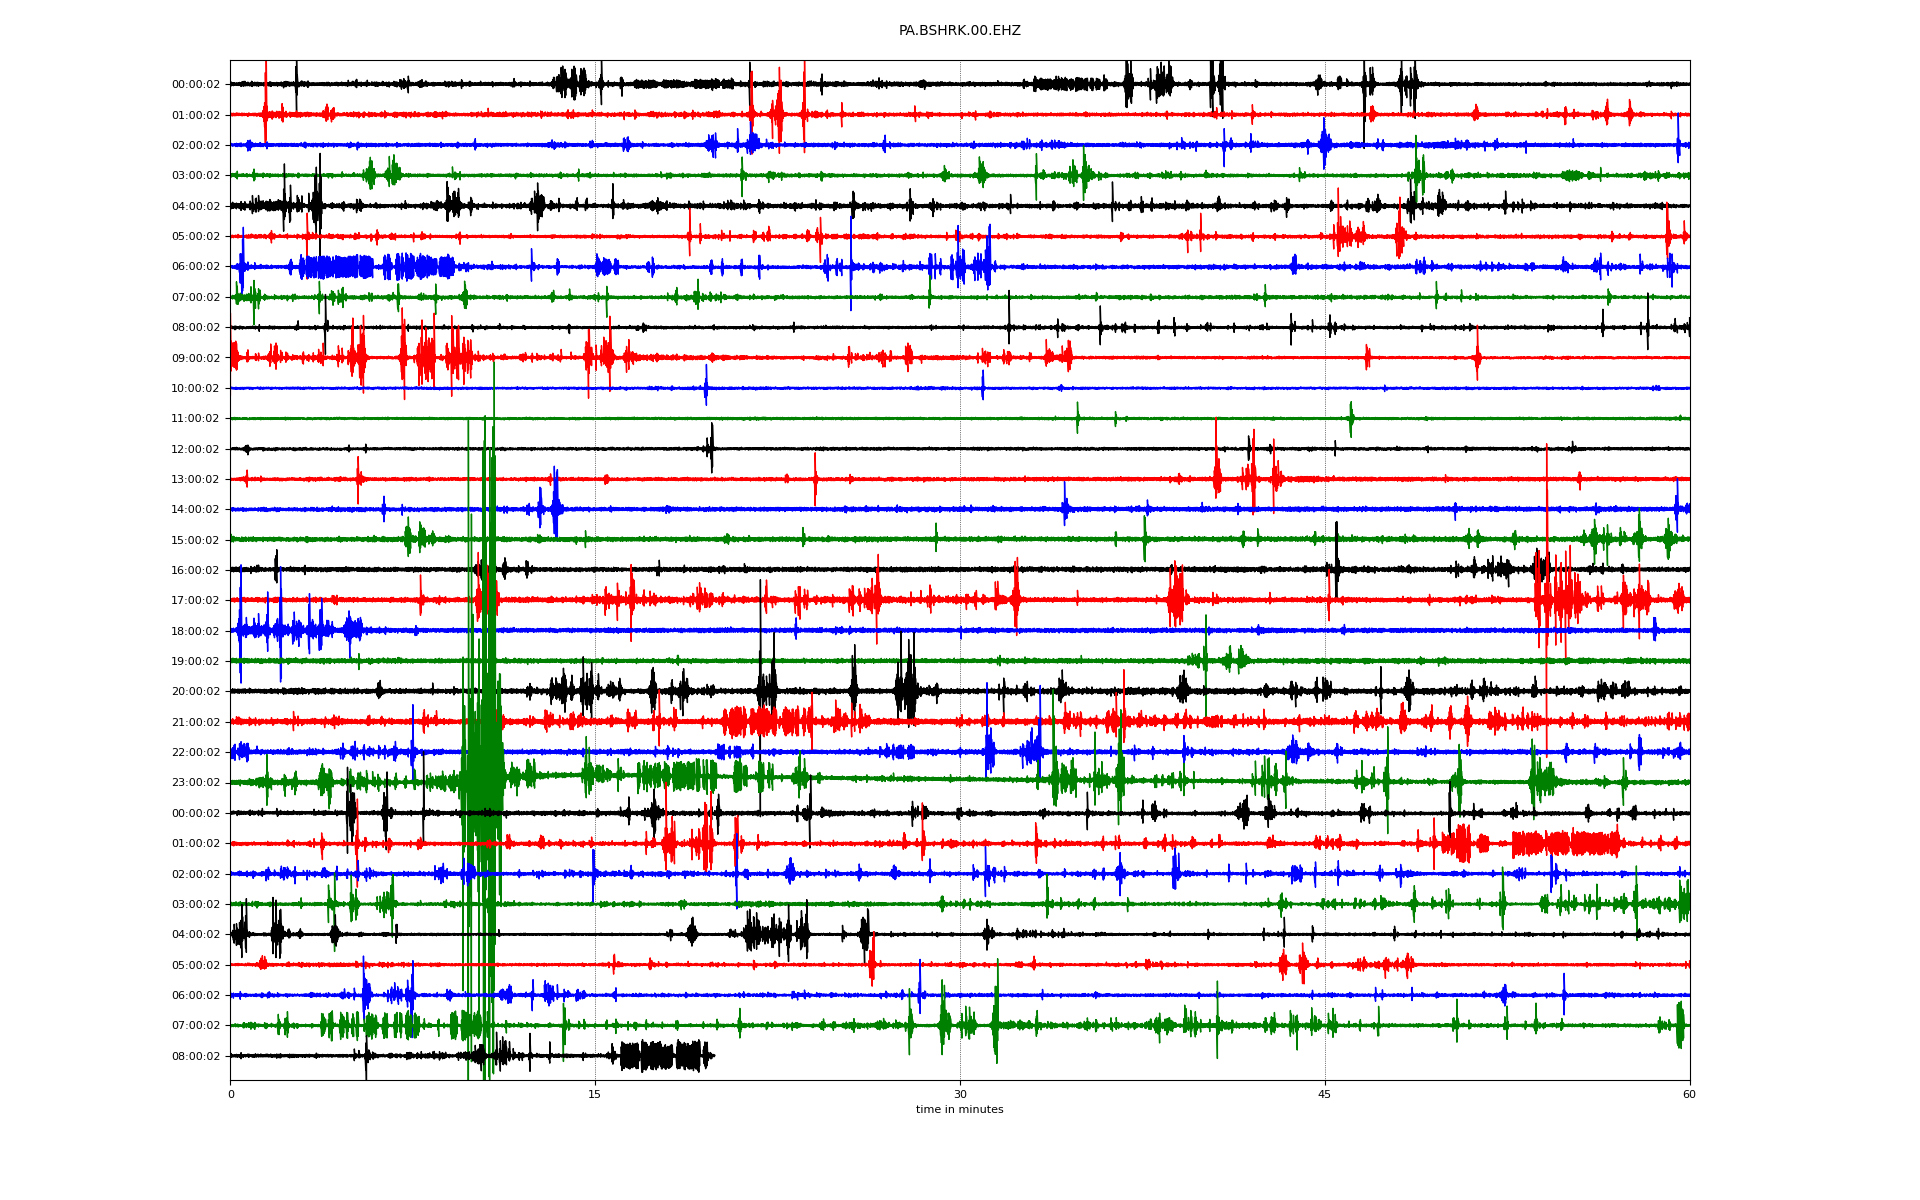Click the 11:00:02 row time label

(x=196, y=419)
